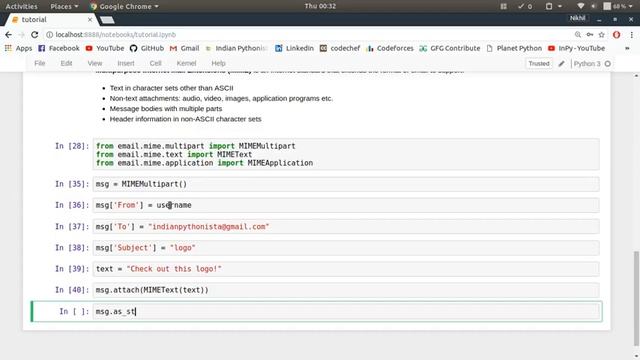Image resolution: width=640 pixels, height=360 pixels.
Task: Open the LinkedIn bookmark
Action: click(294, 48)
